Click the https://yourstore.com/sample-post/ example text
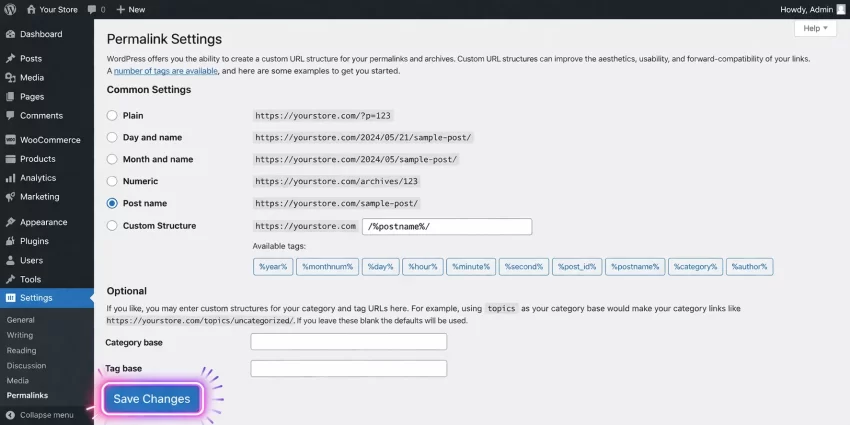This screenshot has width=850, height=425. tap(337, 203)
